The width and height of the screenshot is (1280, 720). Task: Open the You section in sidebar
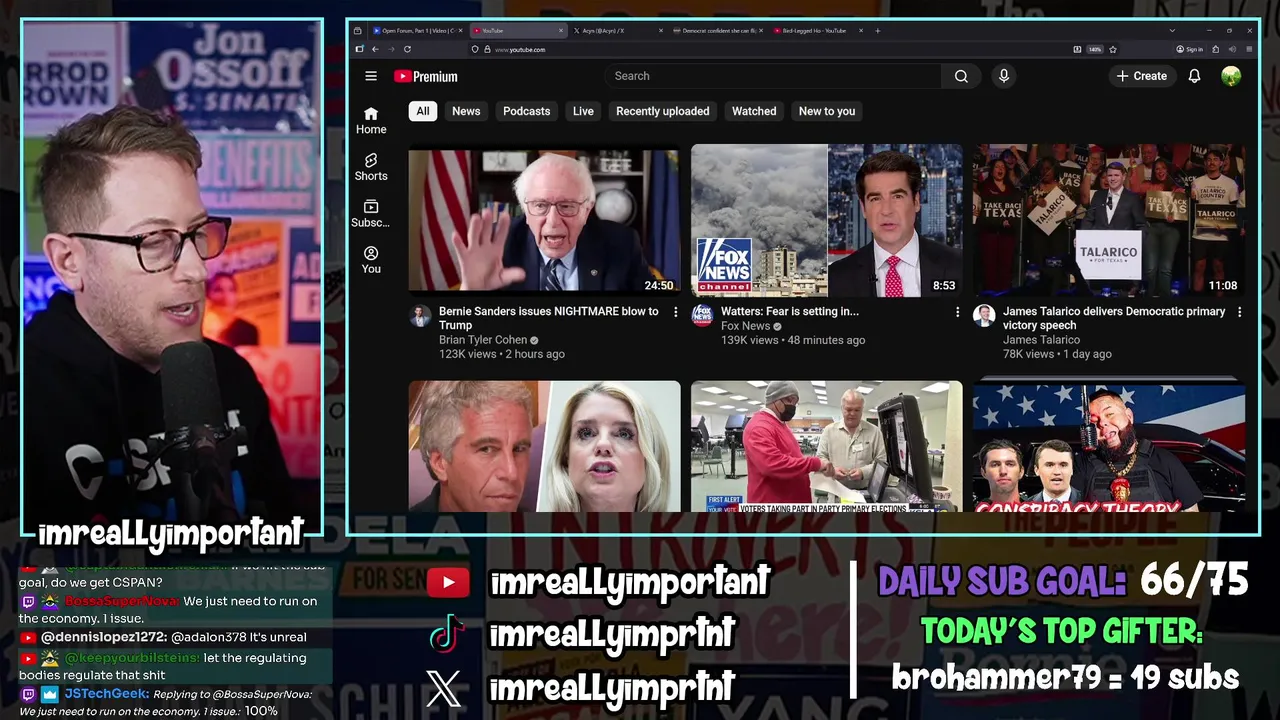(371, 259)
